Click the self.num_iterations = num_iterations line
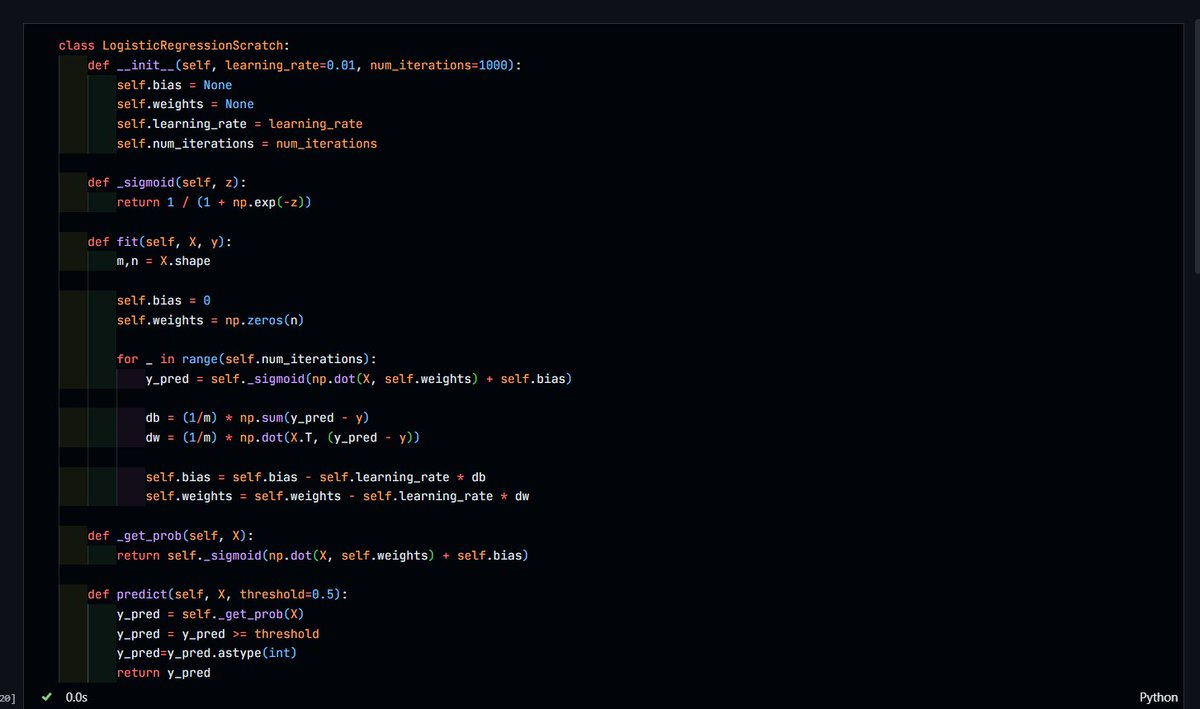The width and height of the screenshot is (1200, 709). pyautogui.click(x=247, y=143)
